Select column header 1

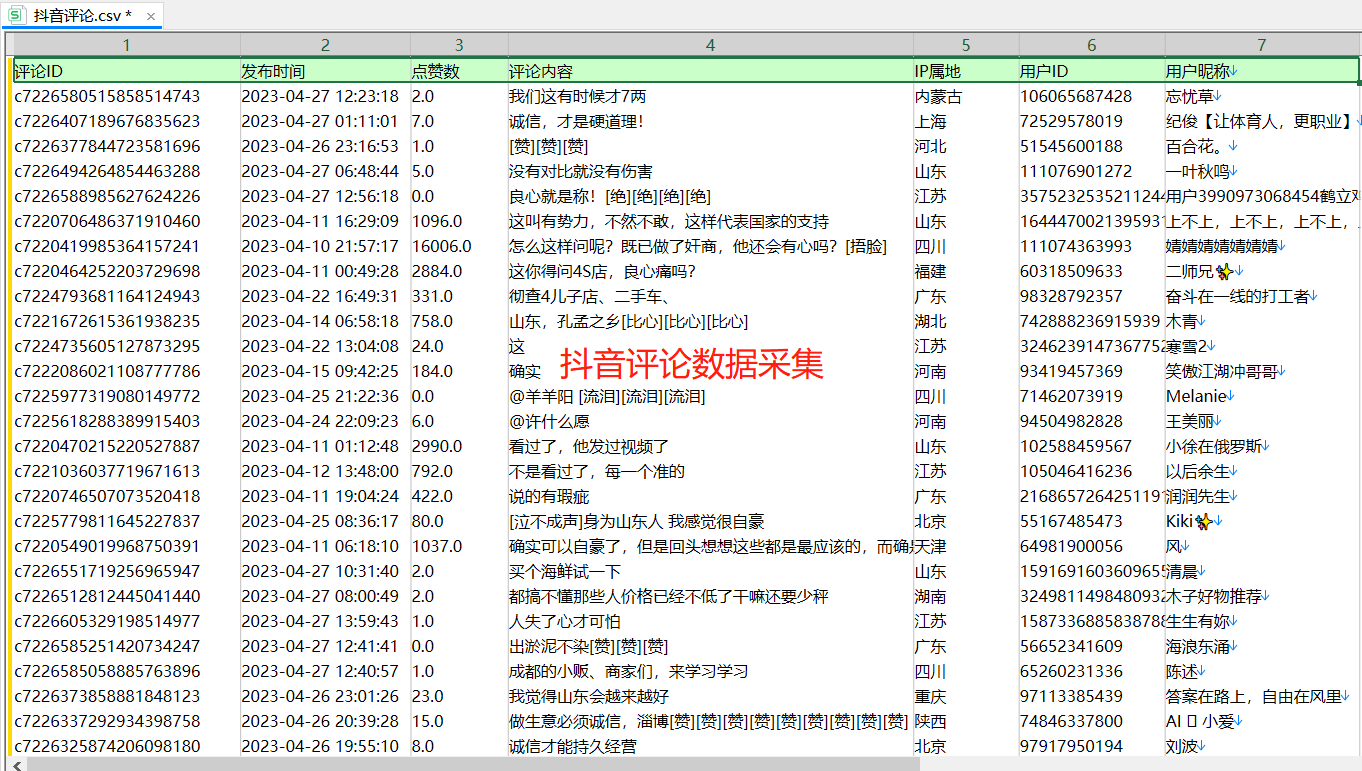126,45
